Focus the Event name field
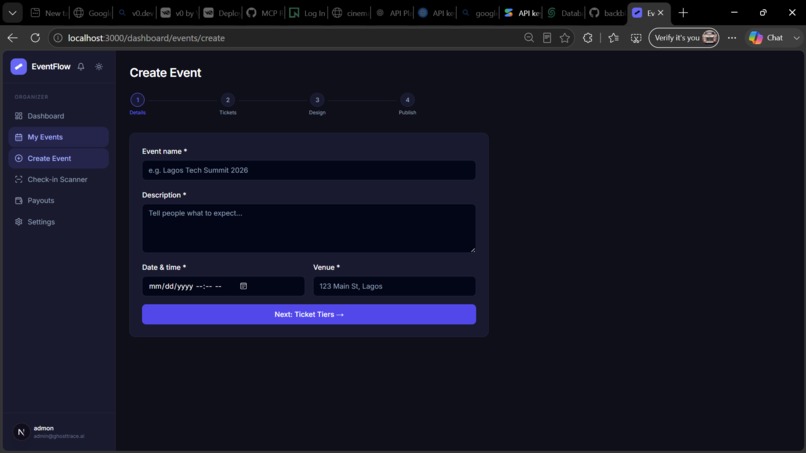The height and width of the screenshot is (453, 806). (308, 170)
